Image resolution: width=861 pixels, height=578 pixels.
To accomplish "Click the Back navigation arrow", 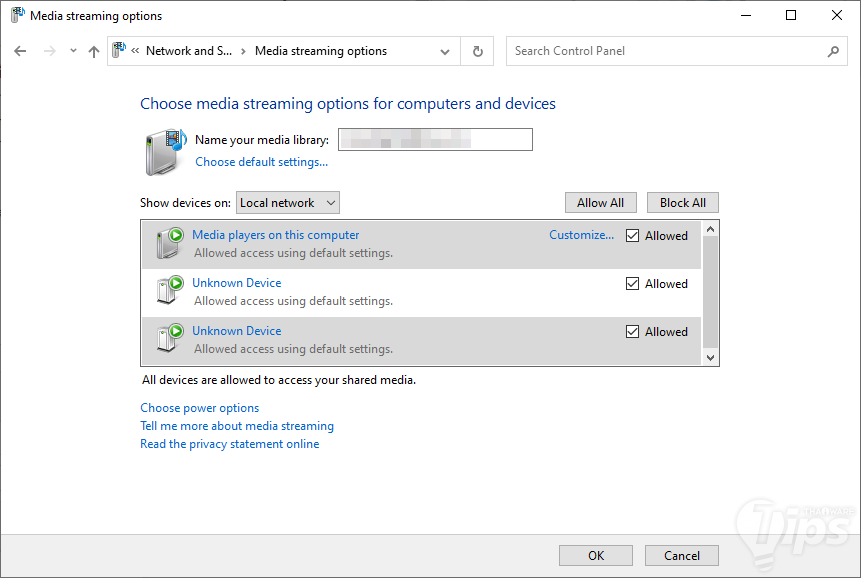I will pos(20,51).
